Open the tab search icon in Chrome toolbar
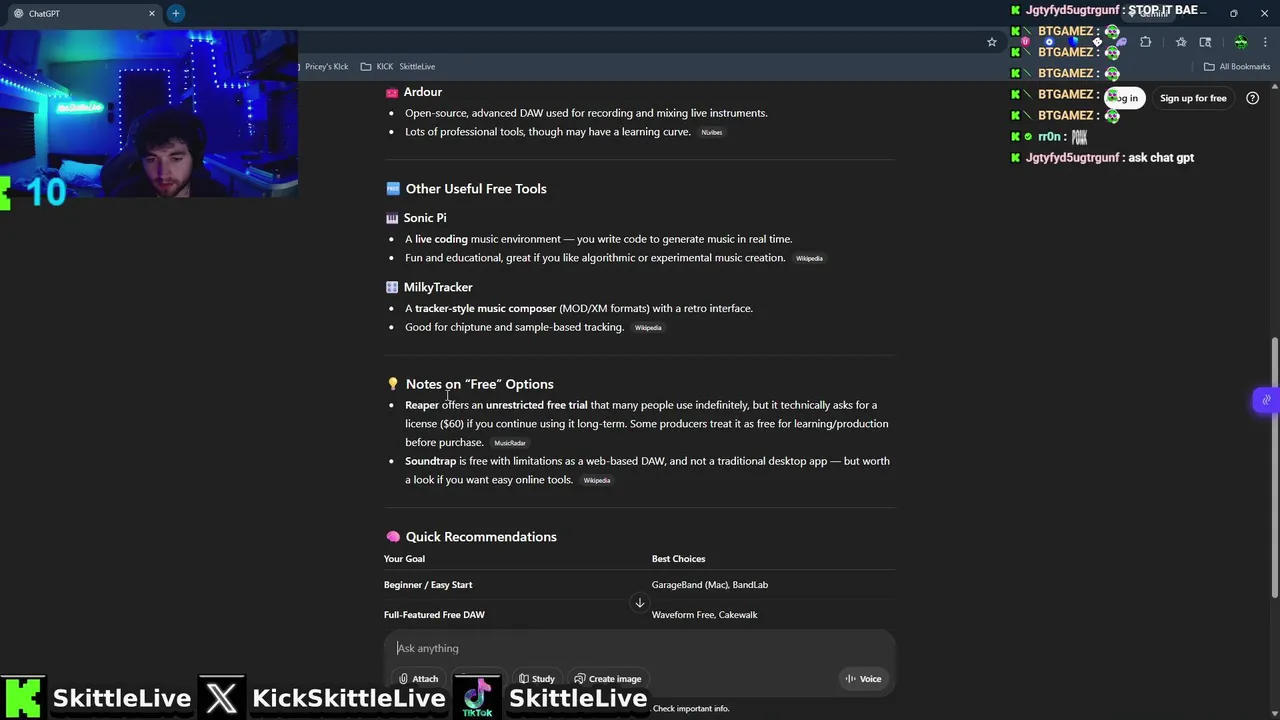 pyautogui.click(x=1205, y=42)
